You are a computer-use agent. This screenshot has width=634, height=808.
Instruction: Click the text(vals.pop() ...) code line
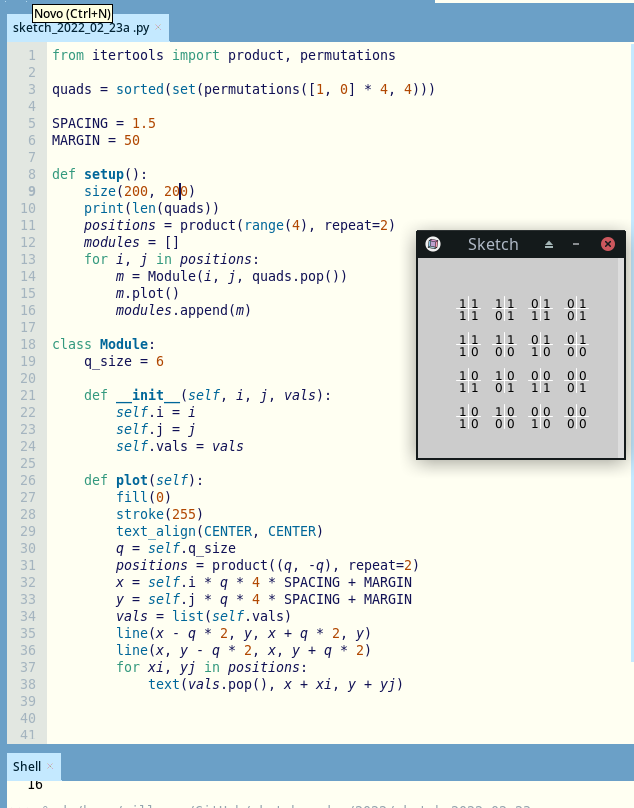point(275,684)
